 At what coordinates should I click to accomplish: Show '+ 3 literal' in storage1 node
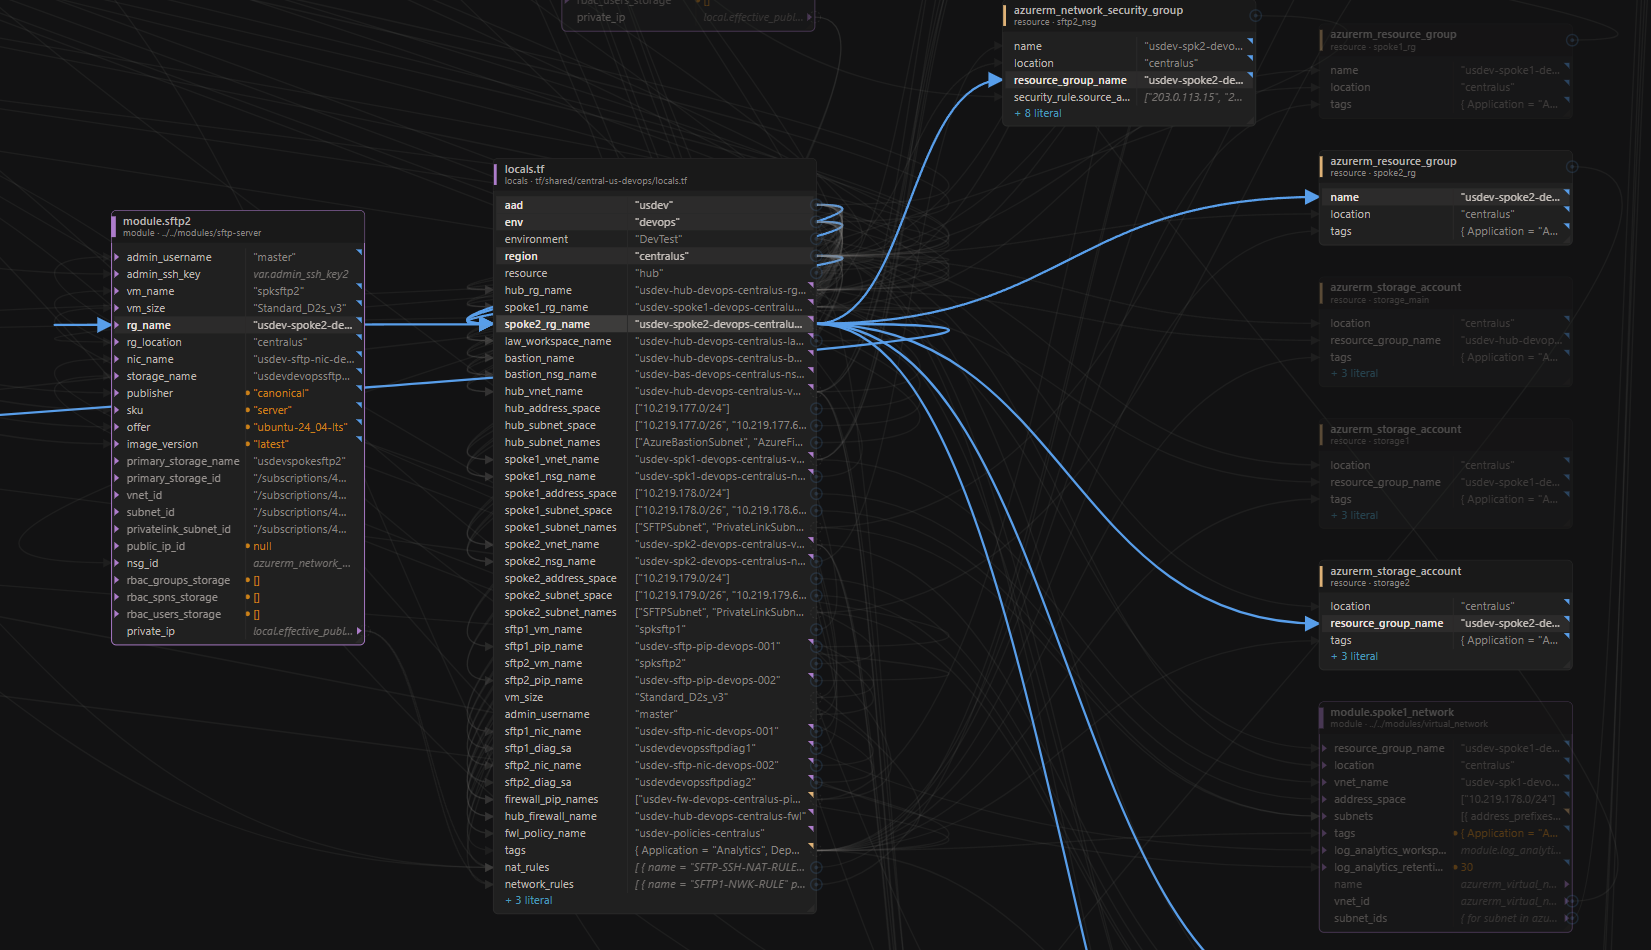point(1354,515)
